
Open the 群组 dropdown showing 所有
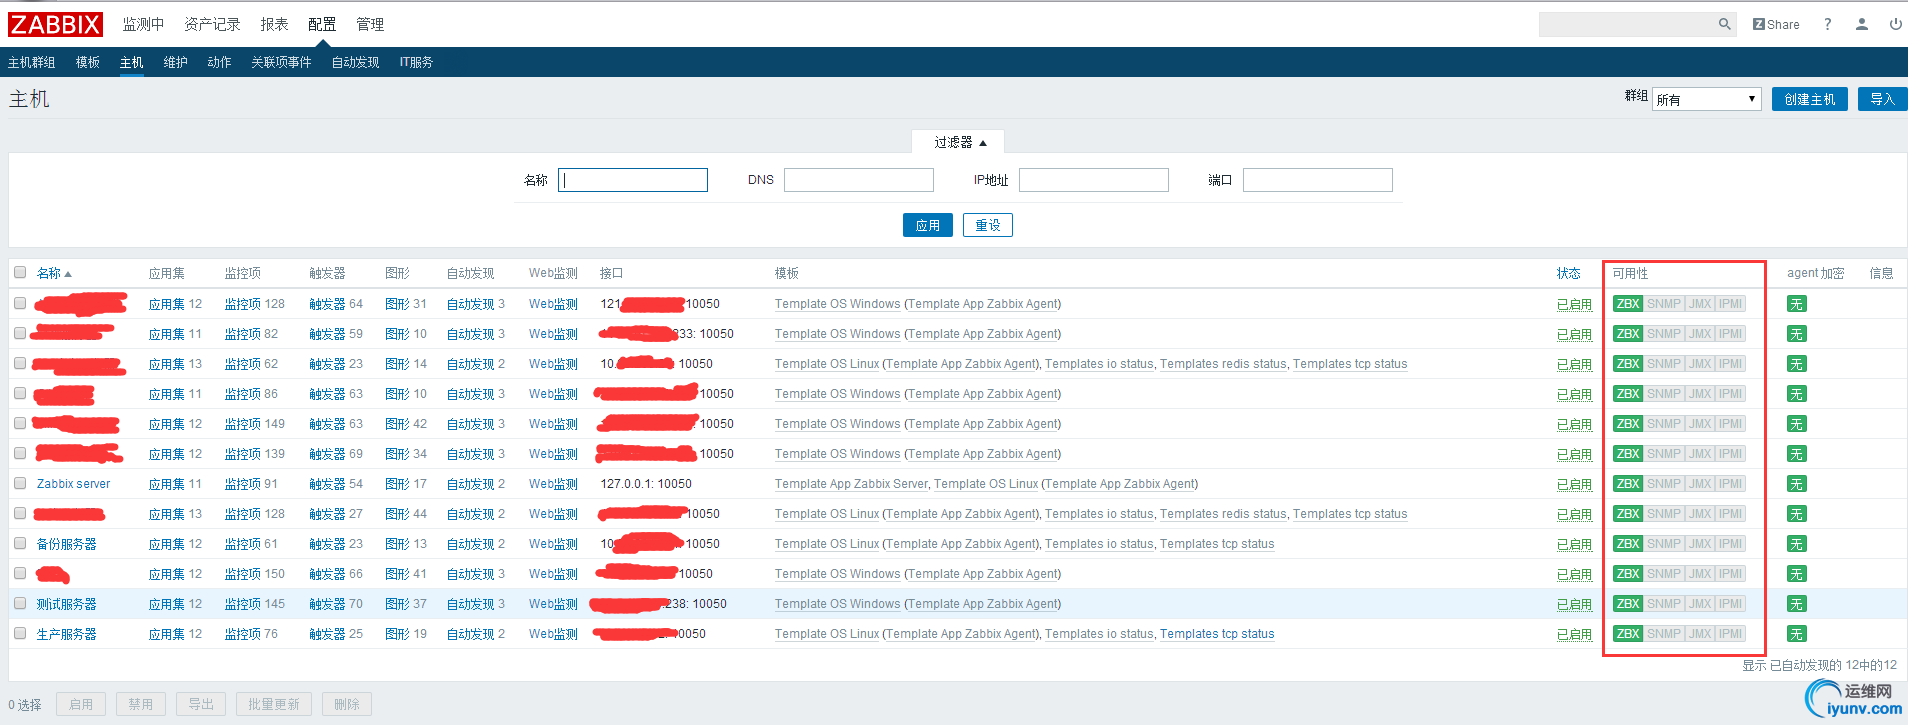point(1706,99)
